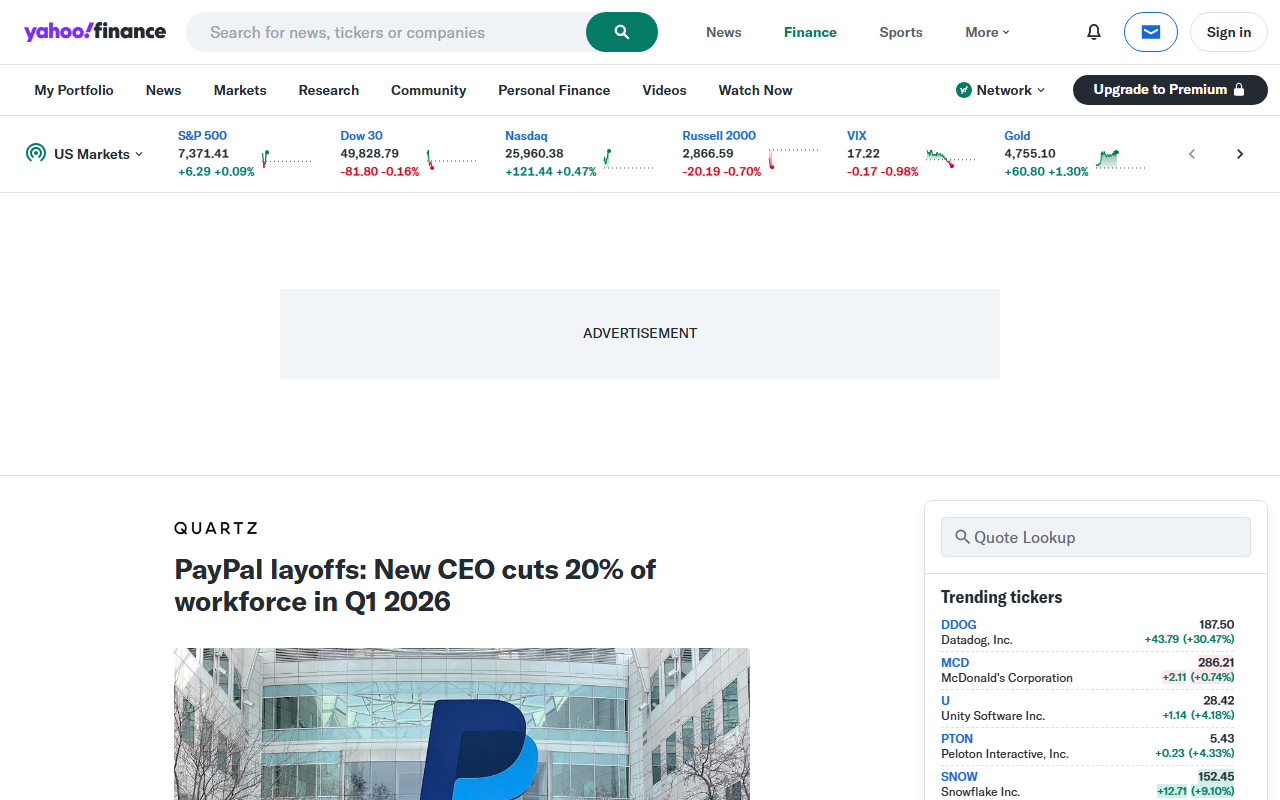1280x800 pixels.
Task: Open the Markets menu item
Action: 240,90
